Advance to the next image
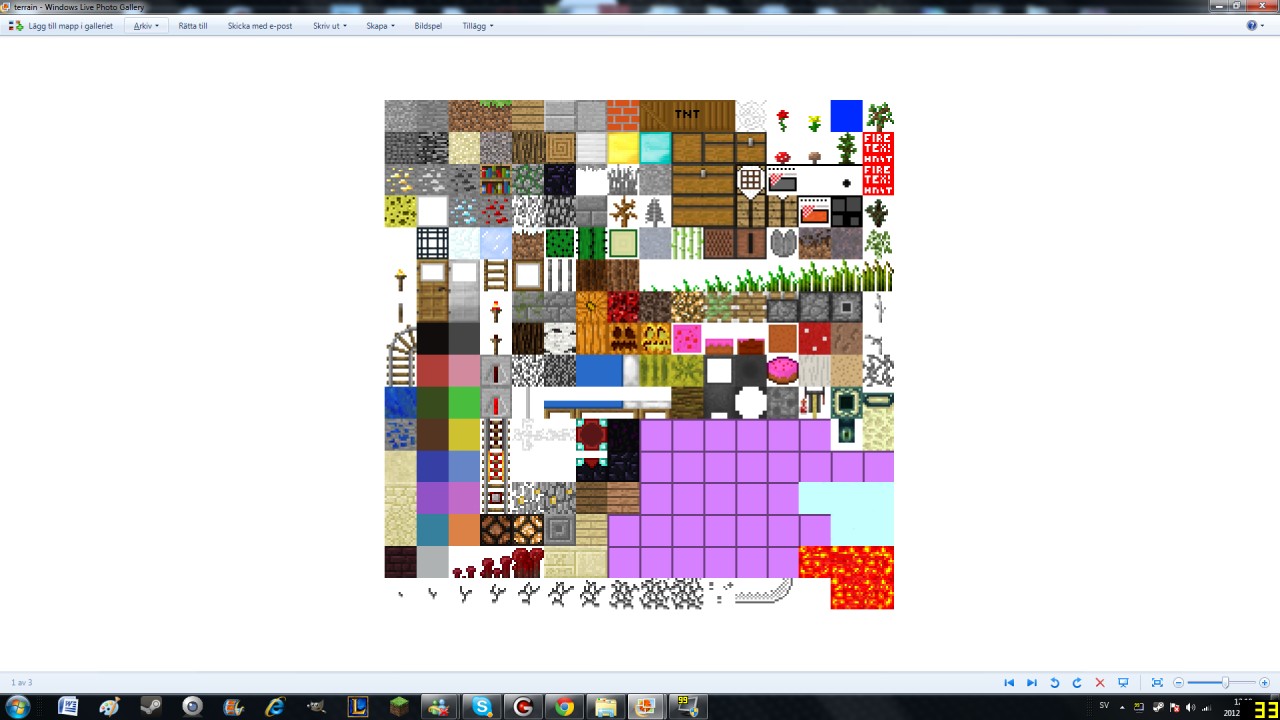The height and width of the screenshot is (720, 1280). coord(1031,682)
